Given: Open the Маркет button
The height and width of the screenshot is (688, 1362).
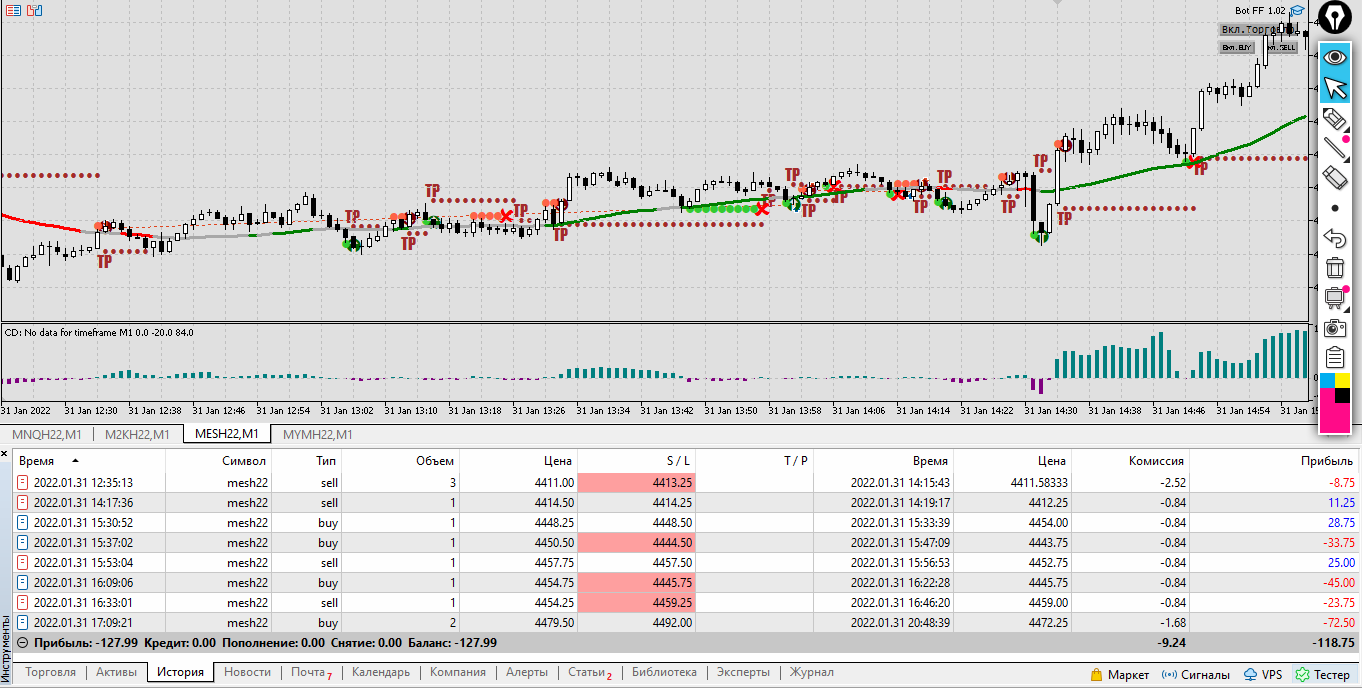Looking at the screenshot, I should point(1120,675).
